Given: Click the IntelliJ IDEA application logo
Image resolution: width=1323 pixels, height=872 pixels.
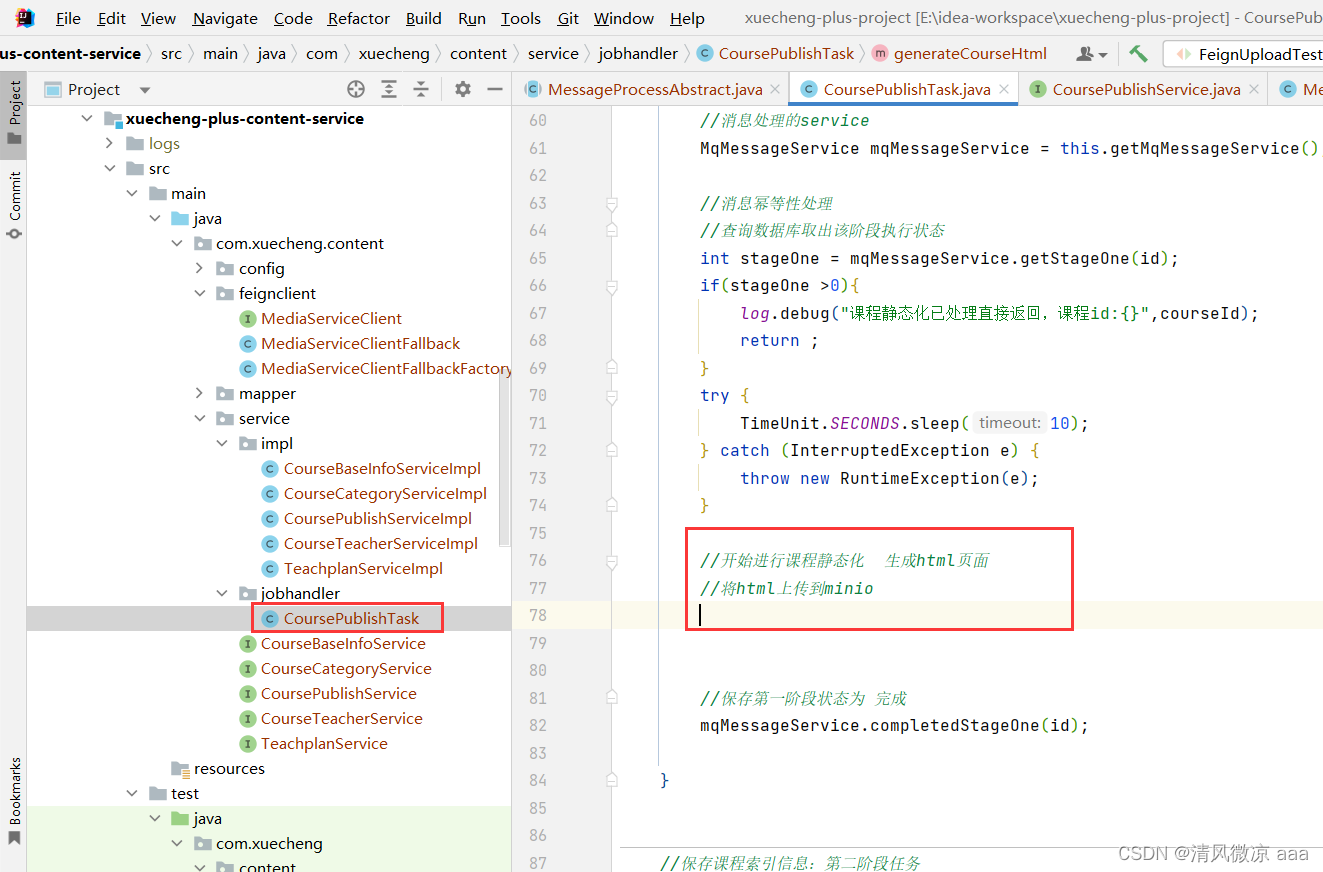Looking at the screenshot, I should click(x=24, y=17).
